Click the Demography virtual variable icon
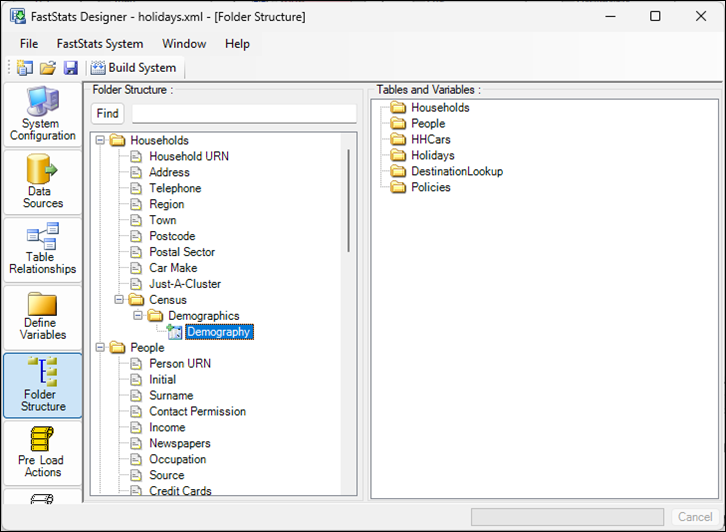This screenshot has width=726, height=532. [175, 332]
